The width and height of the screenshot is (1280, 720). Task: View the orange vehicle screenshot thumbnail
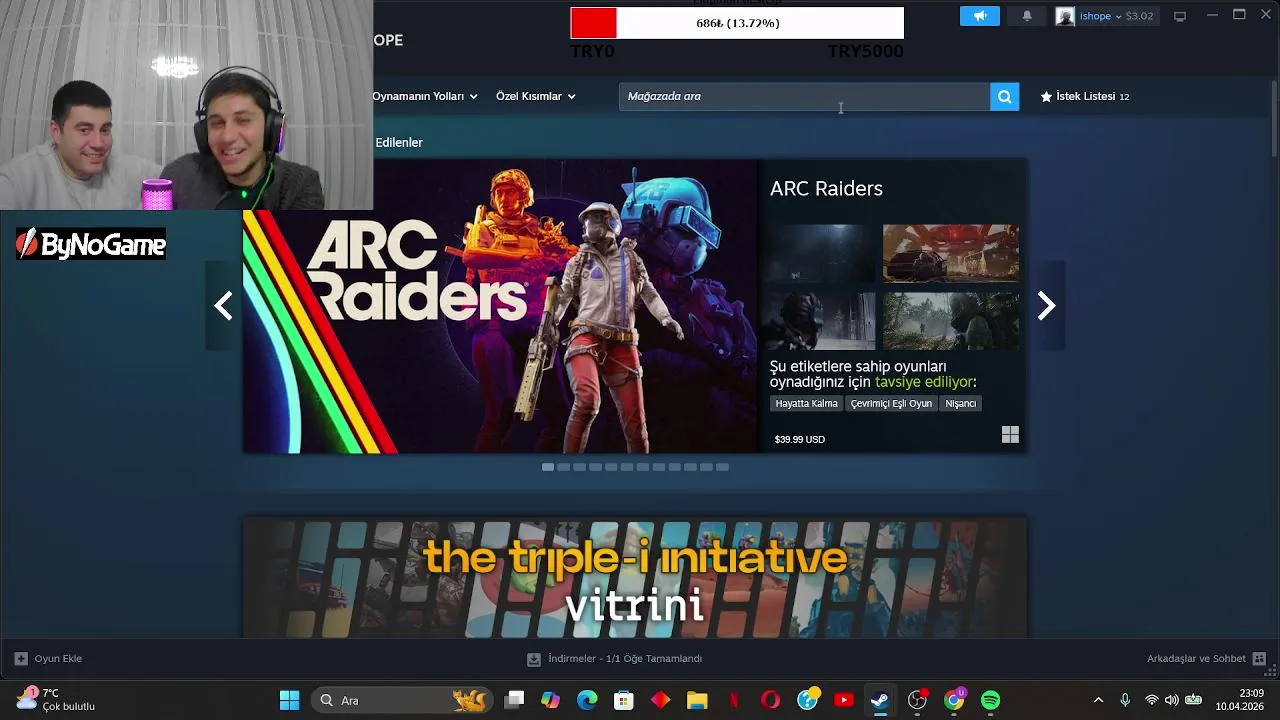(x=951, y=253)
